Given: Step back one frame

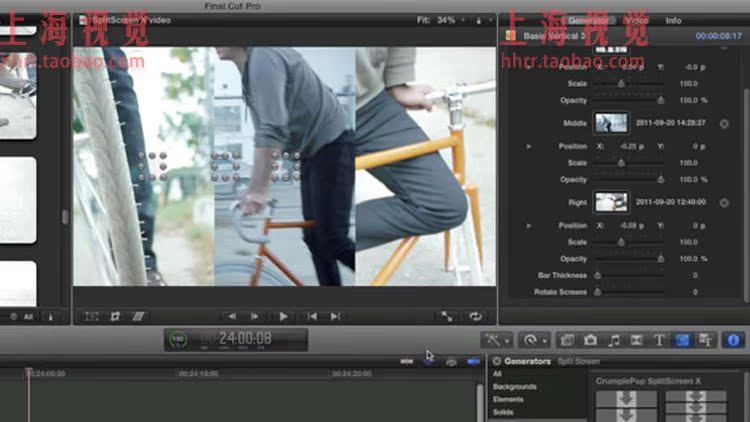Looking at the screenshot, I should (232, 316).
